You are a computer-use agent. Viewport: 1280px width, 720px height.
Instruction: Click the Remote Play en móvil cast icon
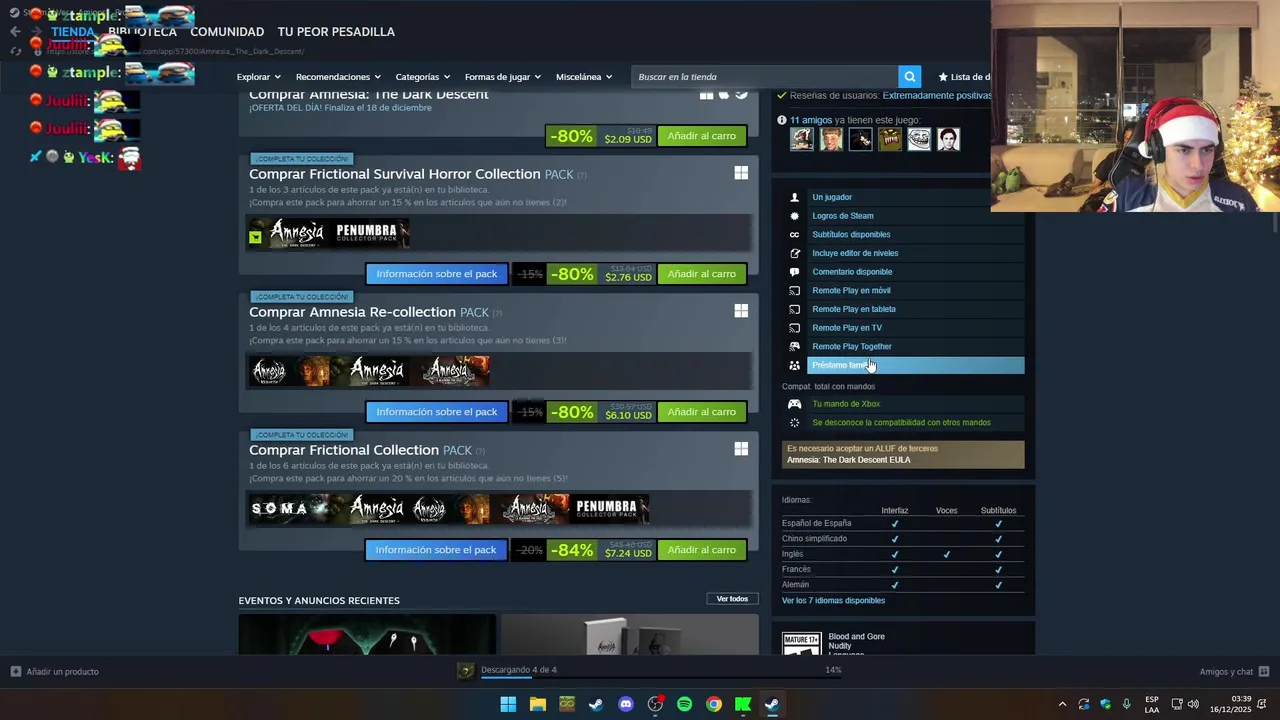point(795,291)
